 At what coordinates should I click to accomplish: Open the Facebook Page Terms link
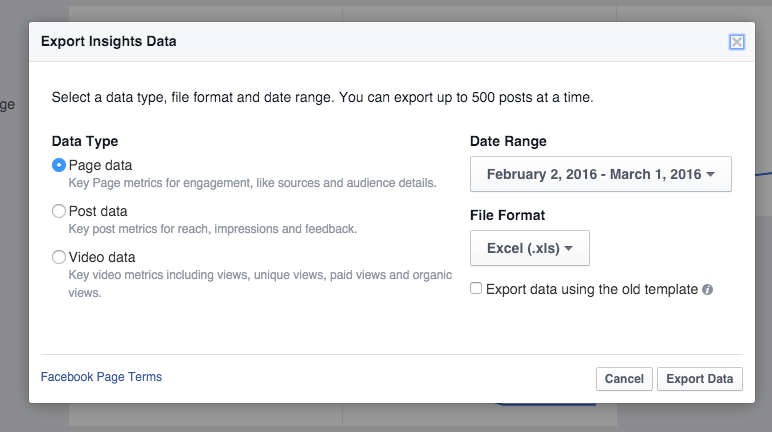pyautogui.click(x=101, y=377)
